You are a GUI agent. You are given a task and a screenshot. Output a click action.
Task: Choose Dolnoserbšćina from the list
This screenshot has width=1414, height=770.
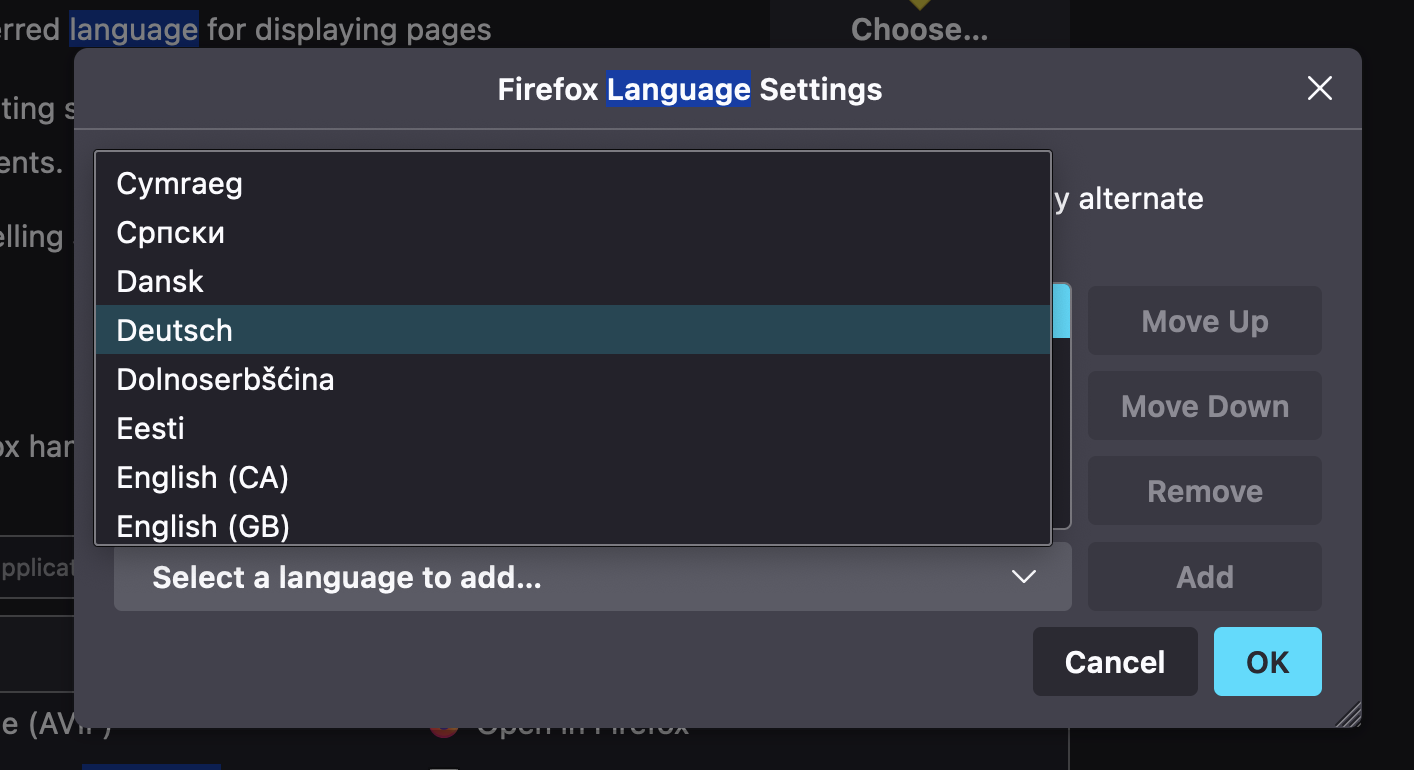(x=225, y=380)
